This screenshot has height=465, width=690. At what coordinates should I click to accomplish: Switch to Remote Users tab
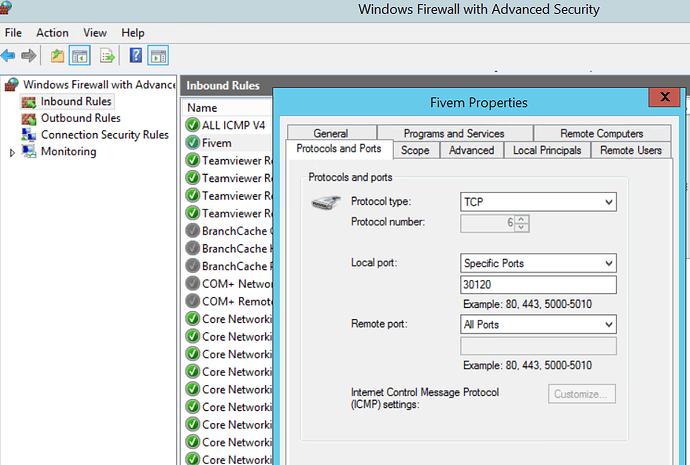click(631, 150)
